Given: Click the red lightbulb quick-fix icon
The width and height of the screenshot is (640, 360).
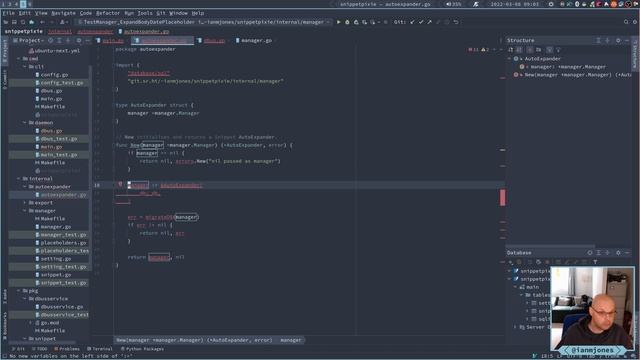Looking at the screenshot, I should point(120,184).
